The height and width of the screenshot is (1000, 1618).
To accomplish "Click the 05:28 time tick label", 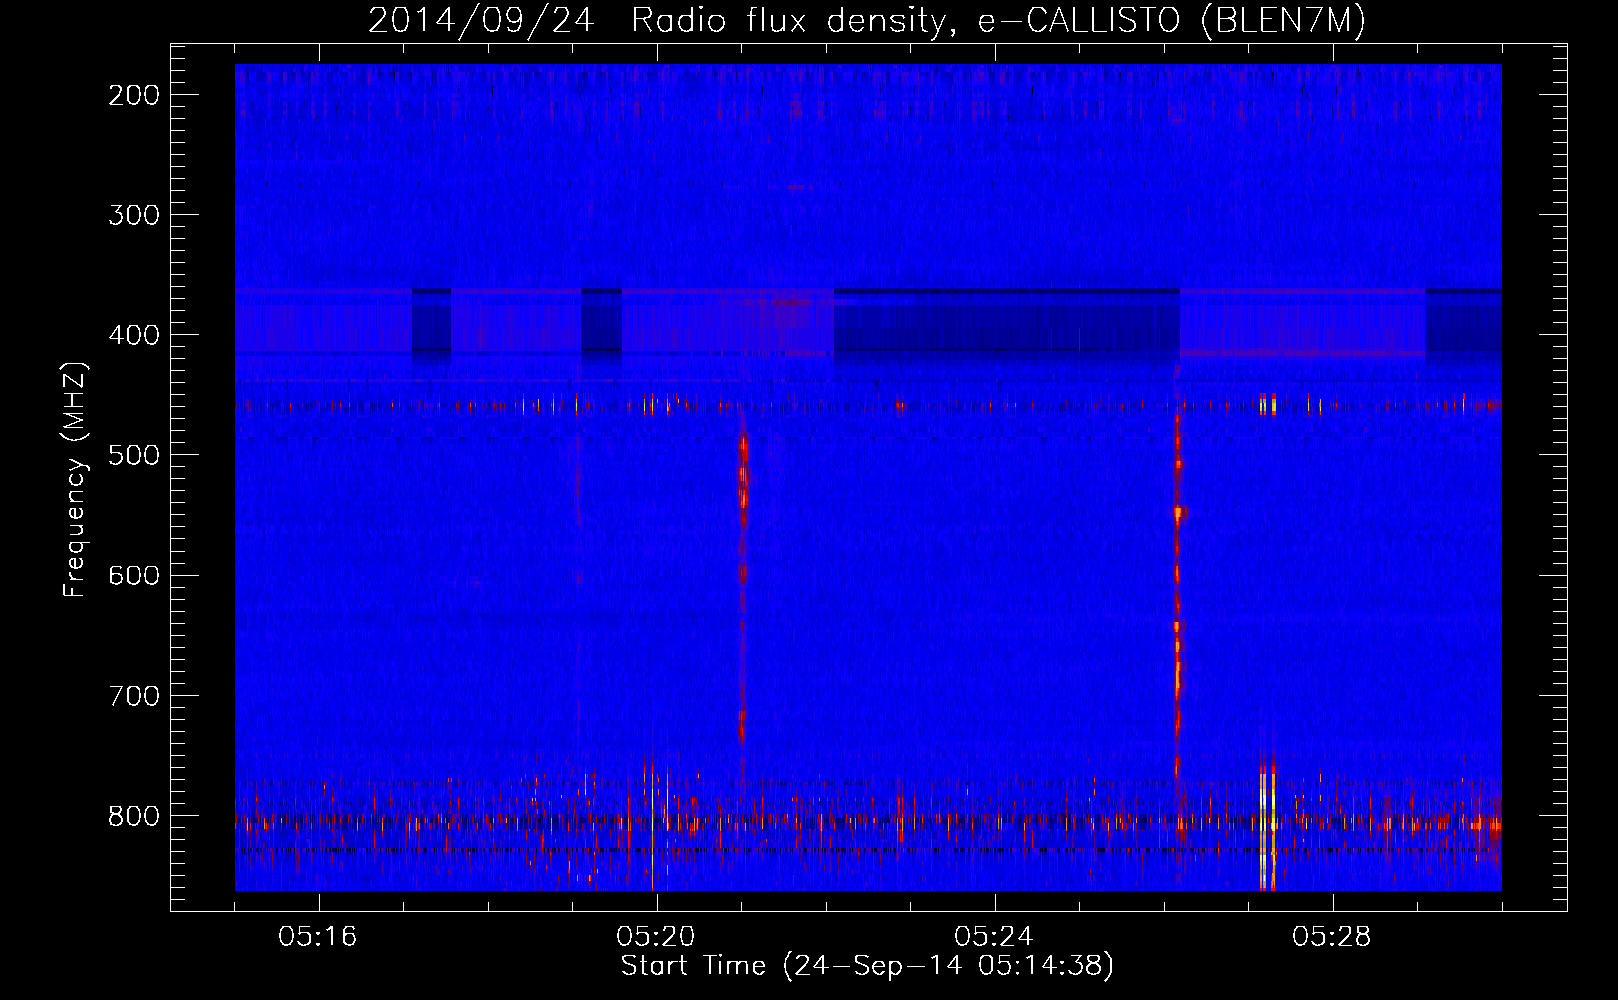I will coord(1332,937).
